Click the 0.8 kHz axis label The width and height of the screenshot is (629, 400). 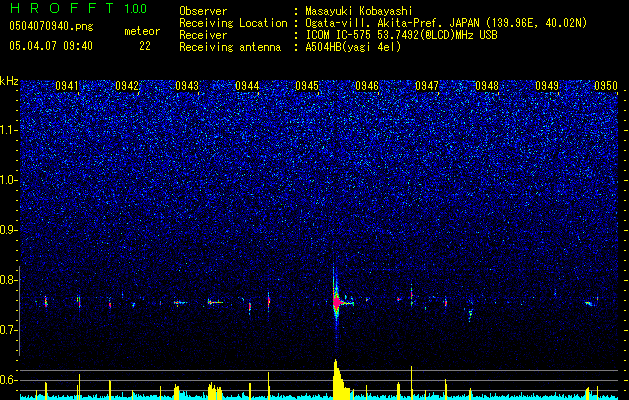9,280
